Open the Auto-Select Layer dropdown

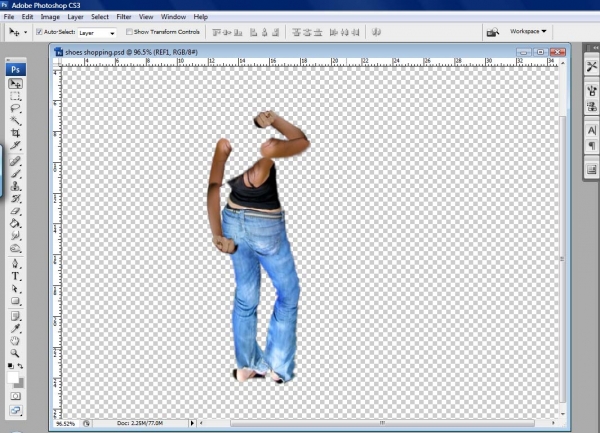pos(97,33)
